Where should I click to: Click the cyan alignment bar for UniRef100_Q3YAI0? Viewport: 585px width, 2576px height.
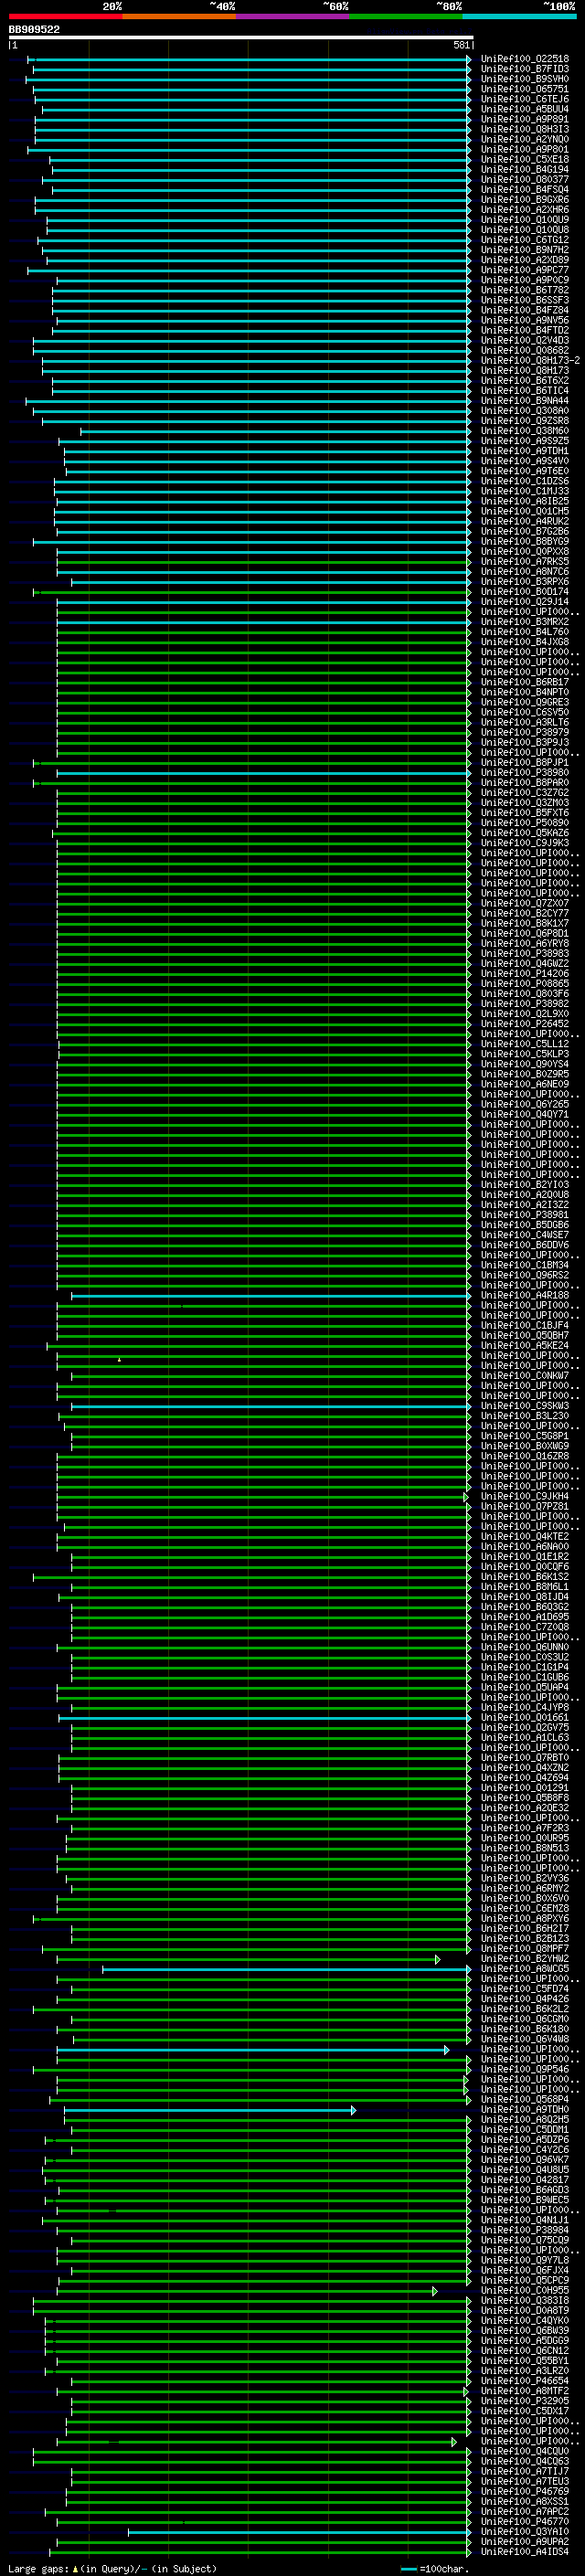[300, 2532]
